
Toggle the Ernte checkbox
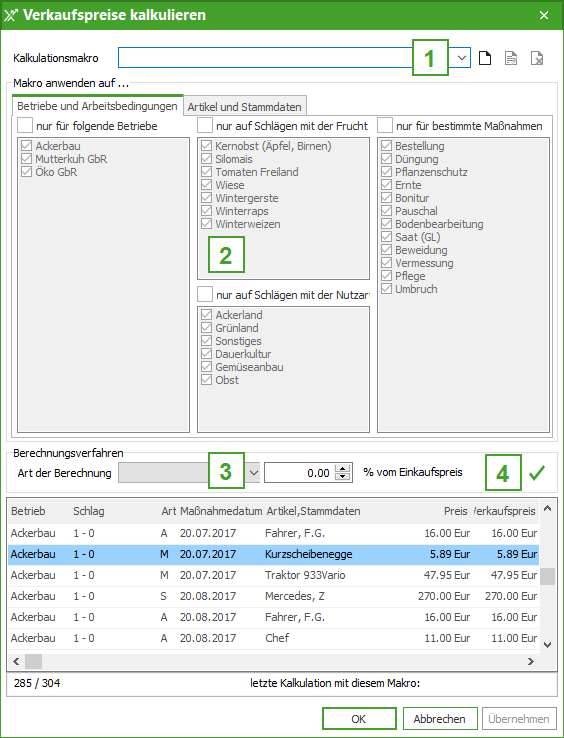point(386,184)
